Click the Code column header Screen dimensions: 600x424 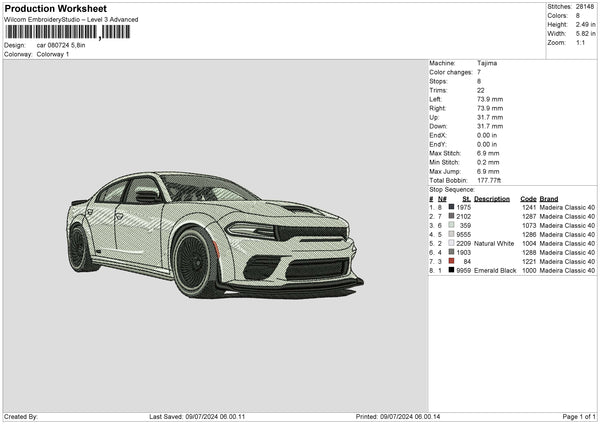(x=528, y=198)
